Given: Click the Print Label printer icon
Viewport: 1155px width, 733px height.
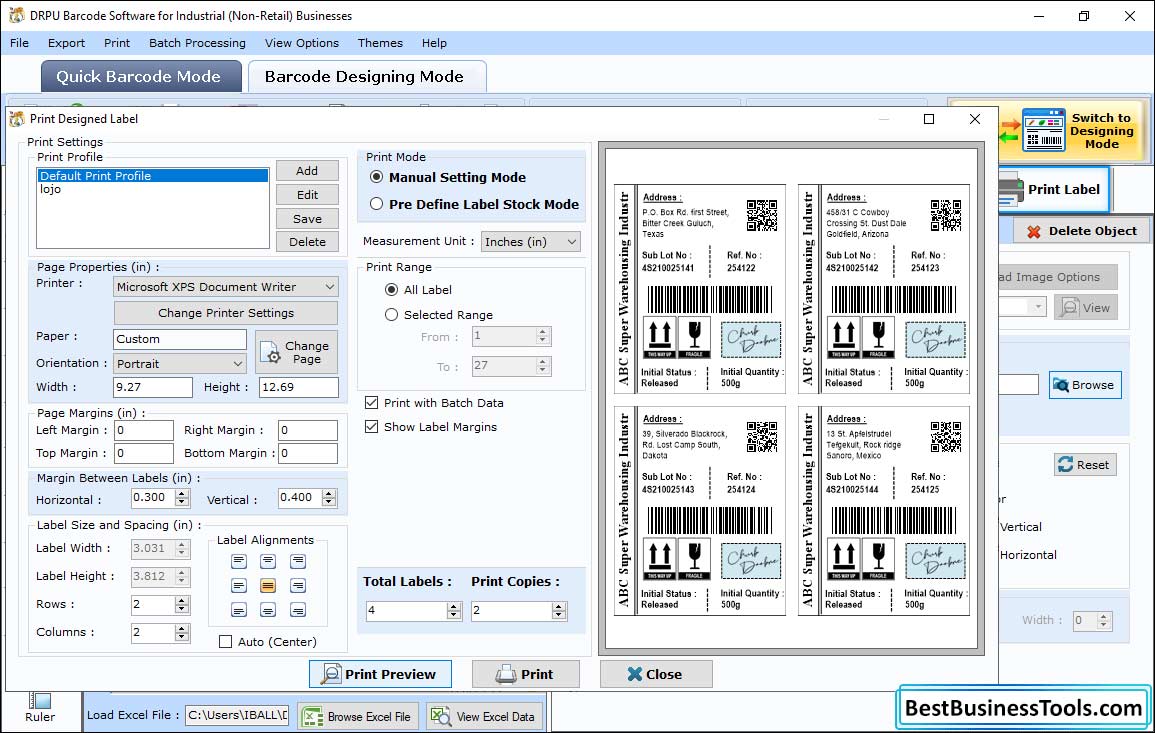Looking at the screenshot, I should [1011, 190].
